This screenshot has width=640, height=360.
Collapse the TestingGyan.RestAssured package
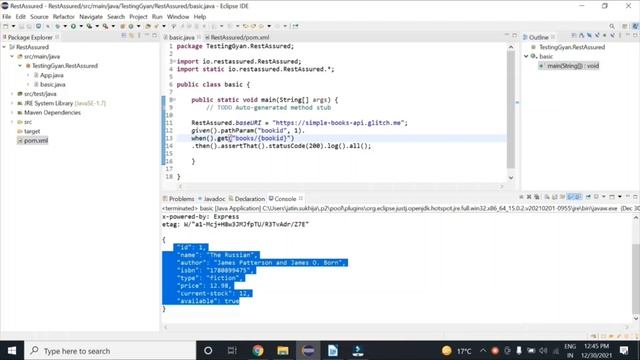(20, 66)
